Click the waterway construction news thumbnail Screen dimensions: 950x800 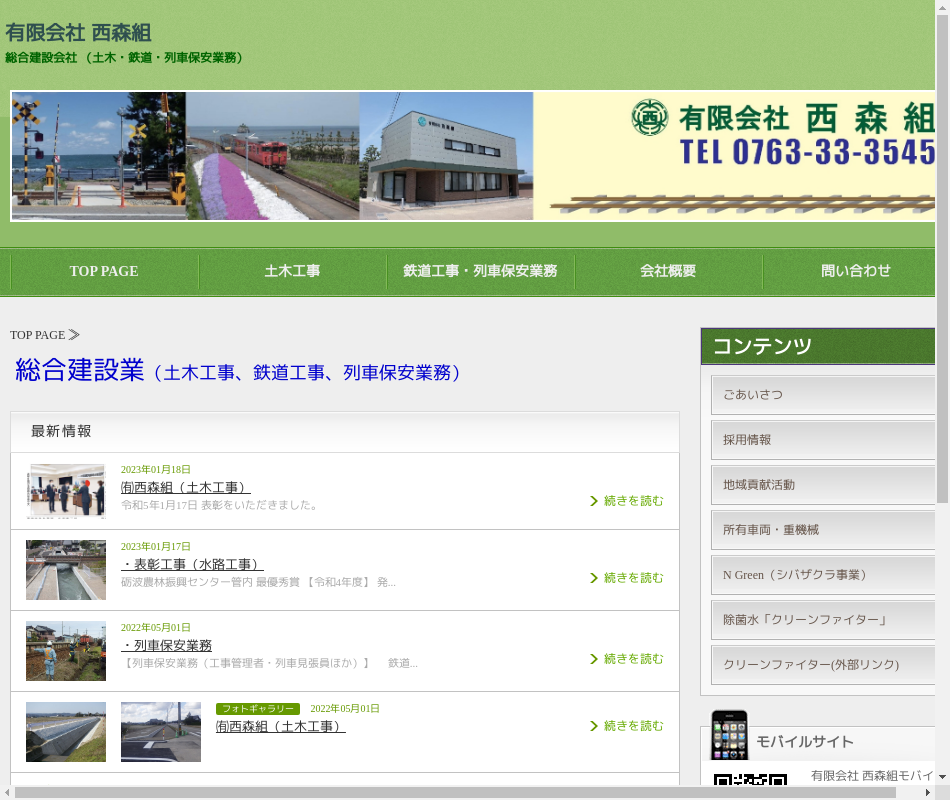[66, 570]
